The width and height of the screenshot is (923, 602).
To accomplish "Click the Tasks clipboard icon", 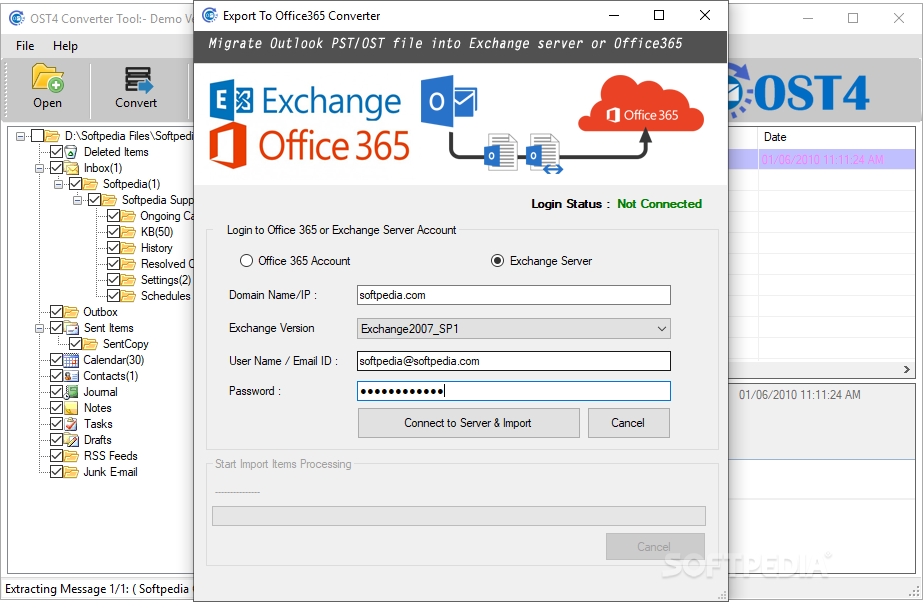I will 71,424.
